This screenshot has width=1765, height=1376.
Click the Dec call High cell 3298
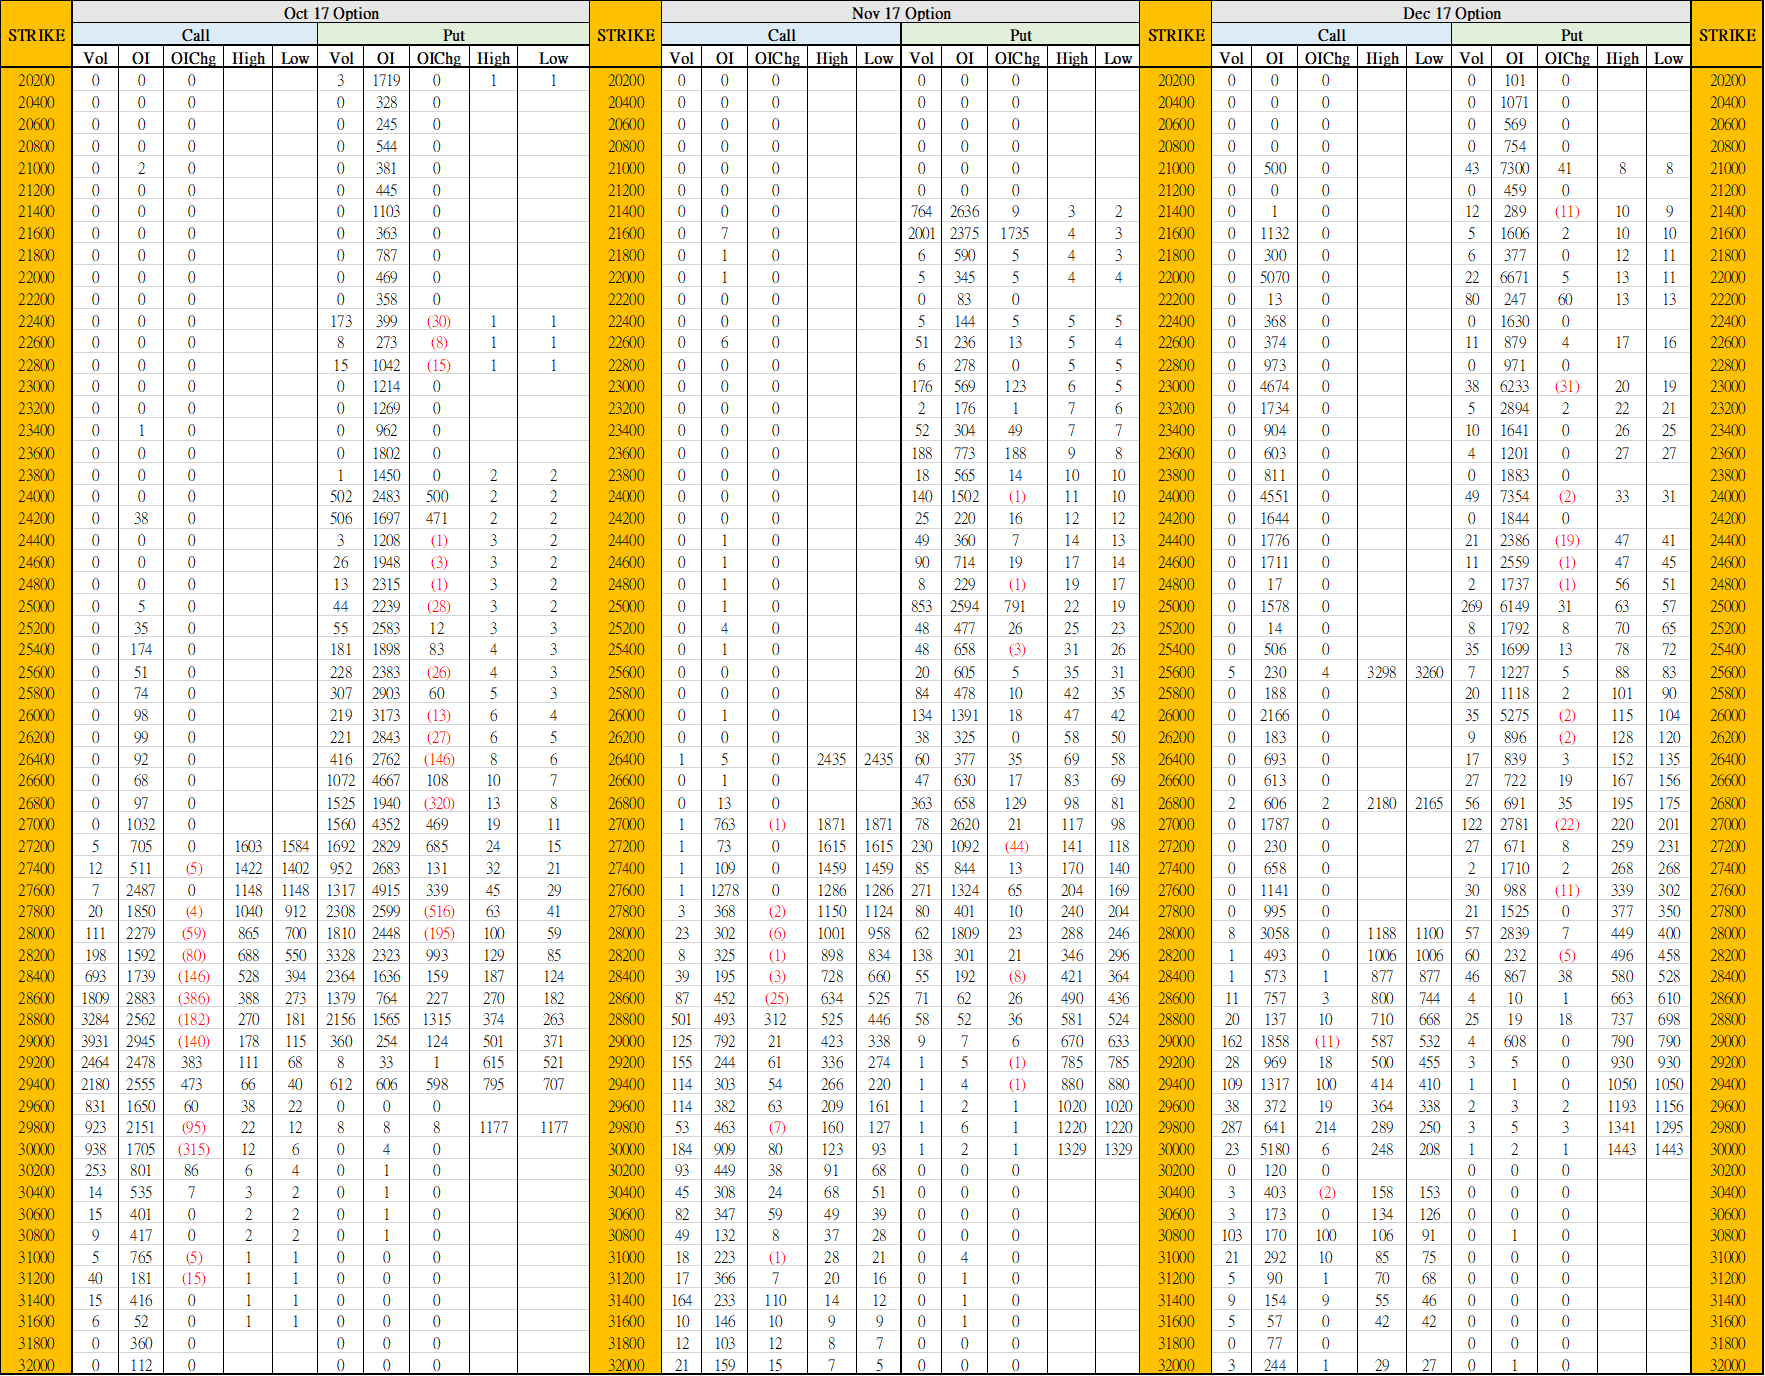pyautogui.click(x=1381, y=672)
